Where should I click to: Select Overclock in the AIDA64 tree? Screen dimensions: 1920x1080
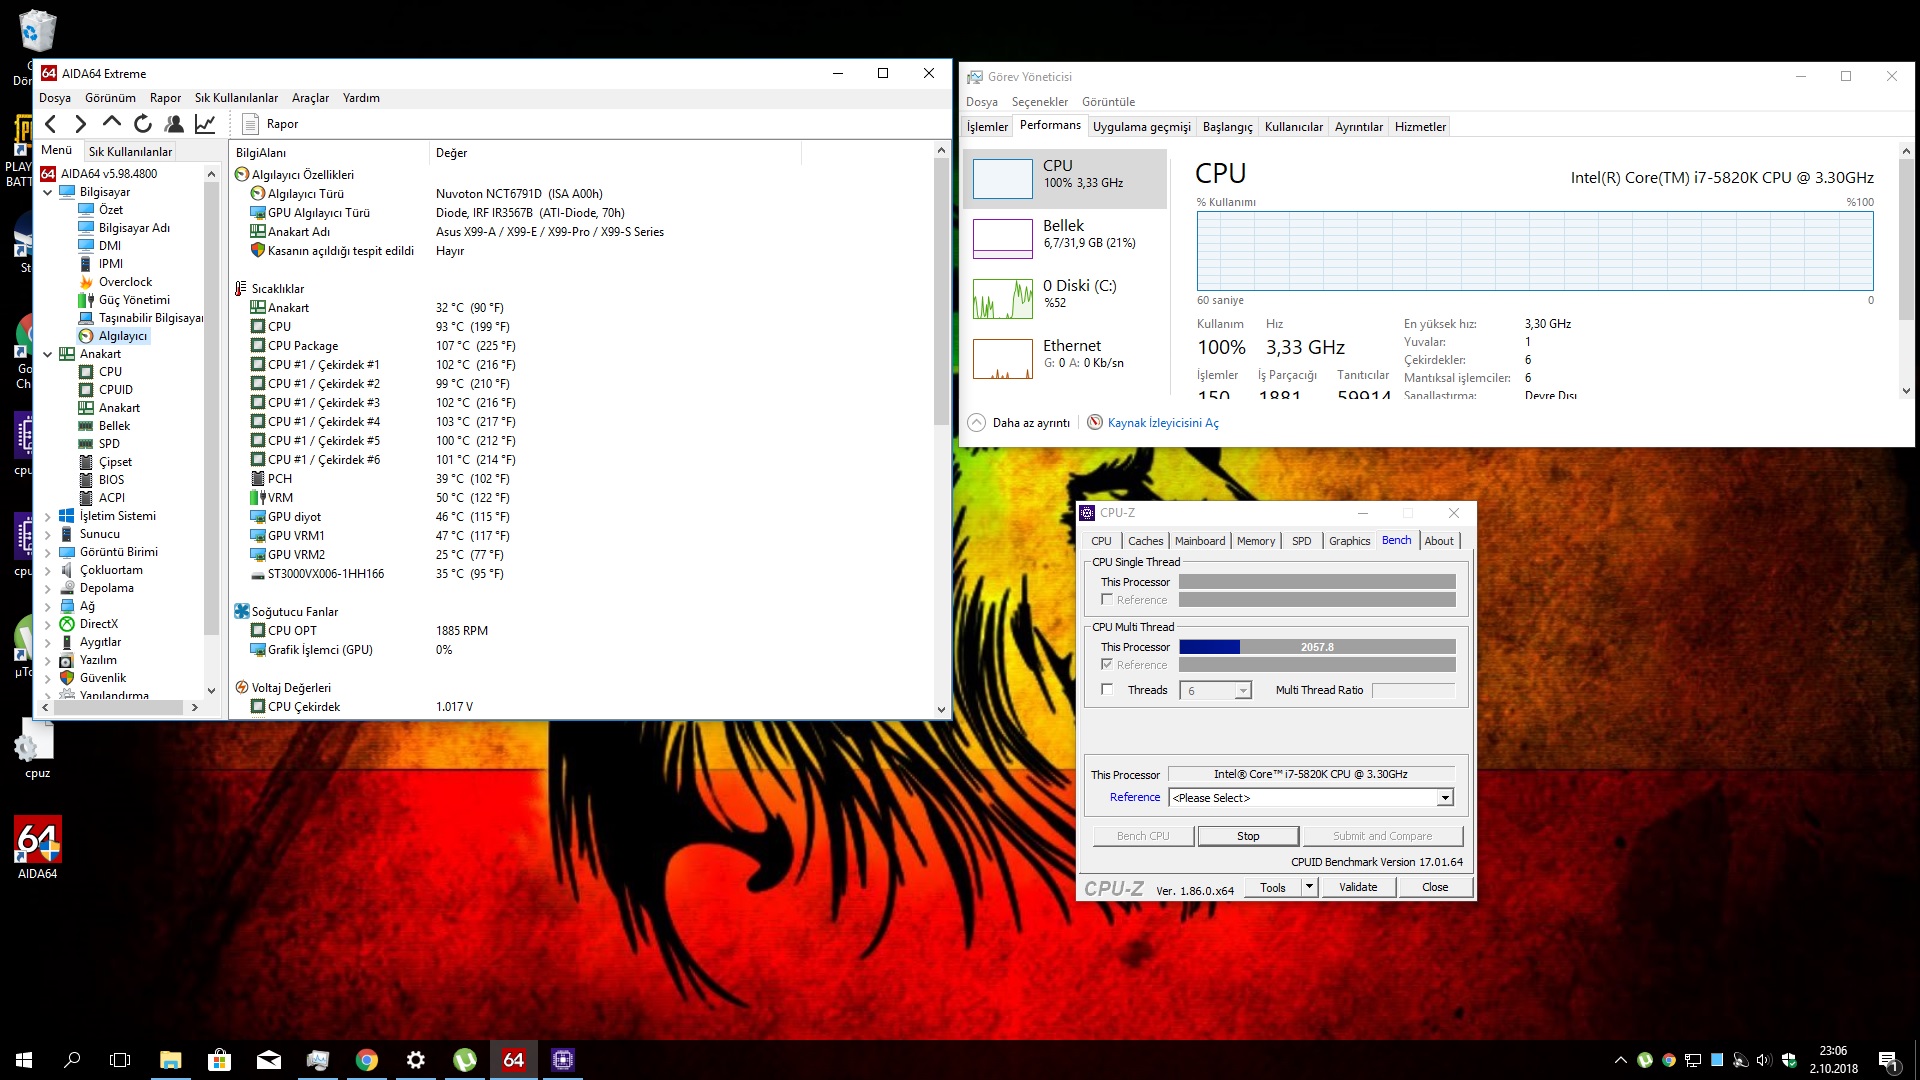point(125,282)
